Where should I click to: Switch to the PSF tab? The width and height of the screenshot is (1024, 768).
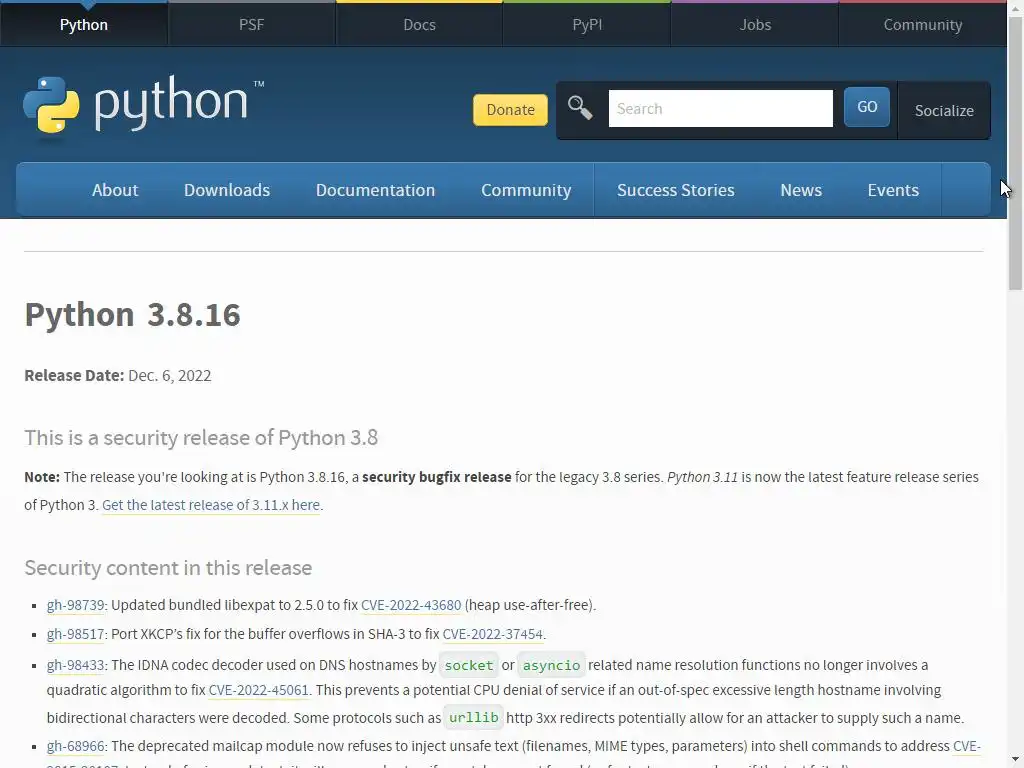[x=251, y=24]
